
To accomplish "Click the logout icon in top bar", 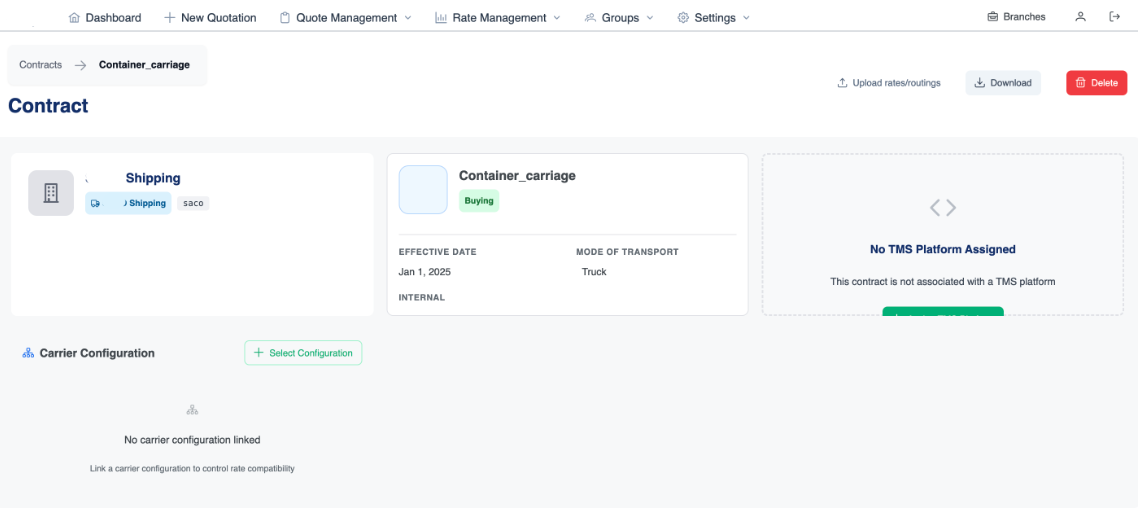I will (1114, 17).
